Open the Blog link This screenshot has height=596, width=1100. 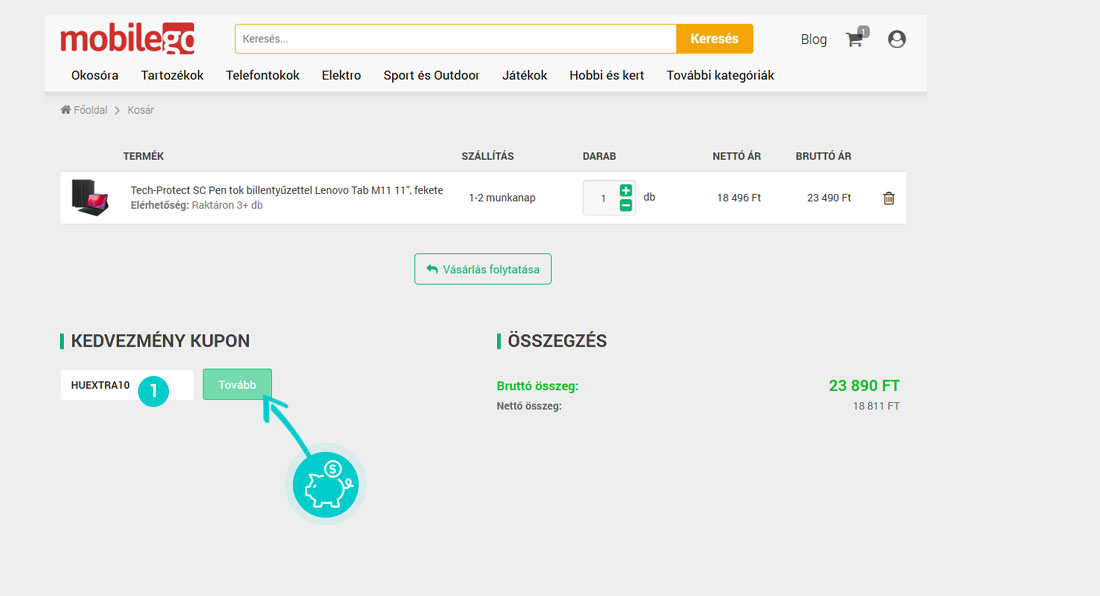813,39
